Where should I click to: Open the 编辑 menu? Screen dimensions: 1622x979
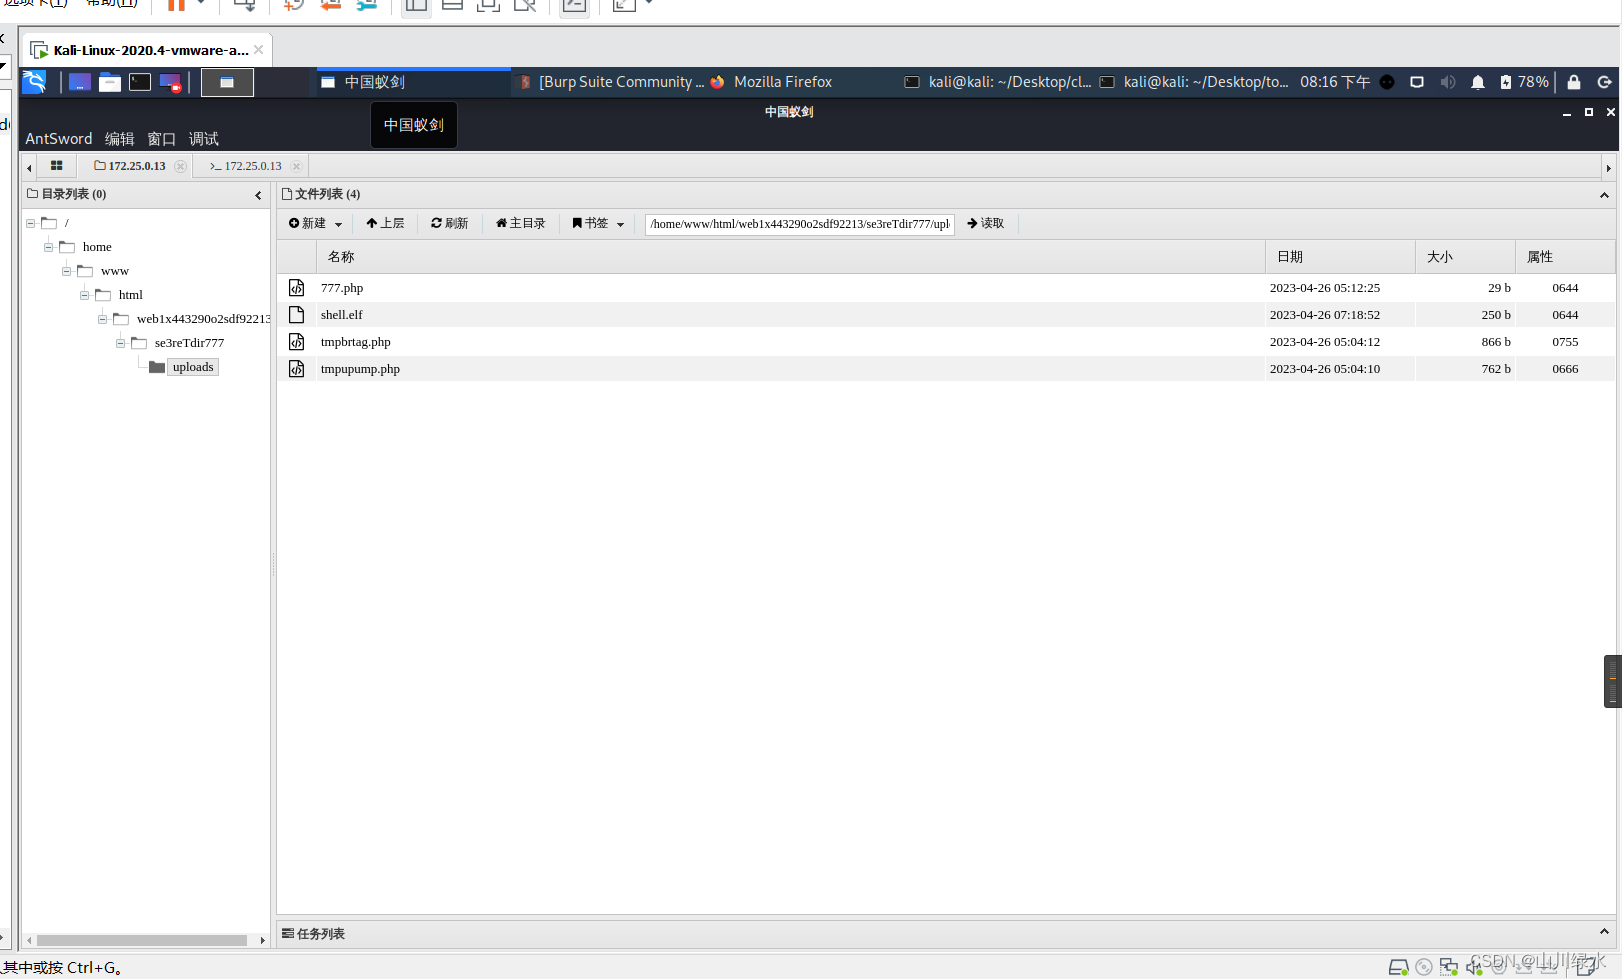119,139
